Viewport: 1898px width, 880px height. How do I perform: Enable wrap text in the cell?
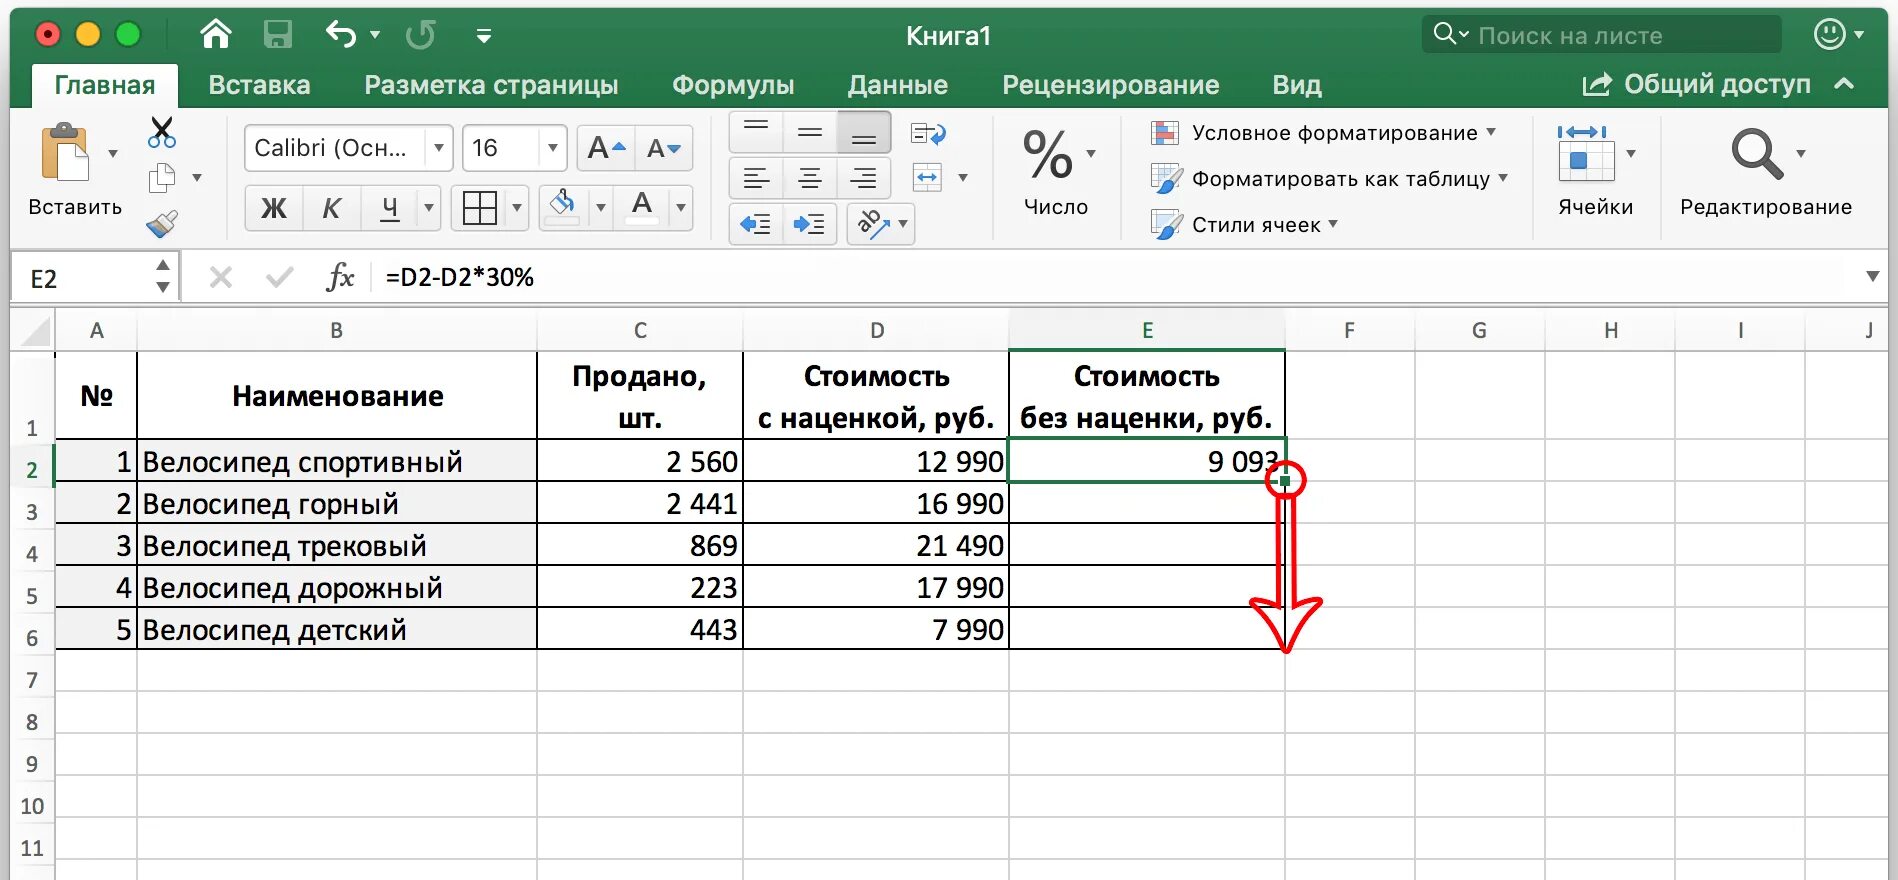pos(928,133)
